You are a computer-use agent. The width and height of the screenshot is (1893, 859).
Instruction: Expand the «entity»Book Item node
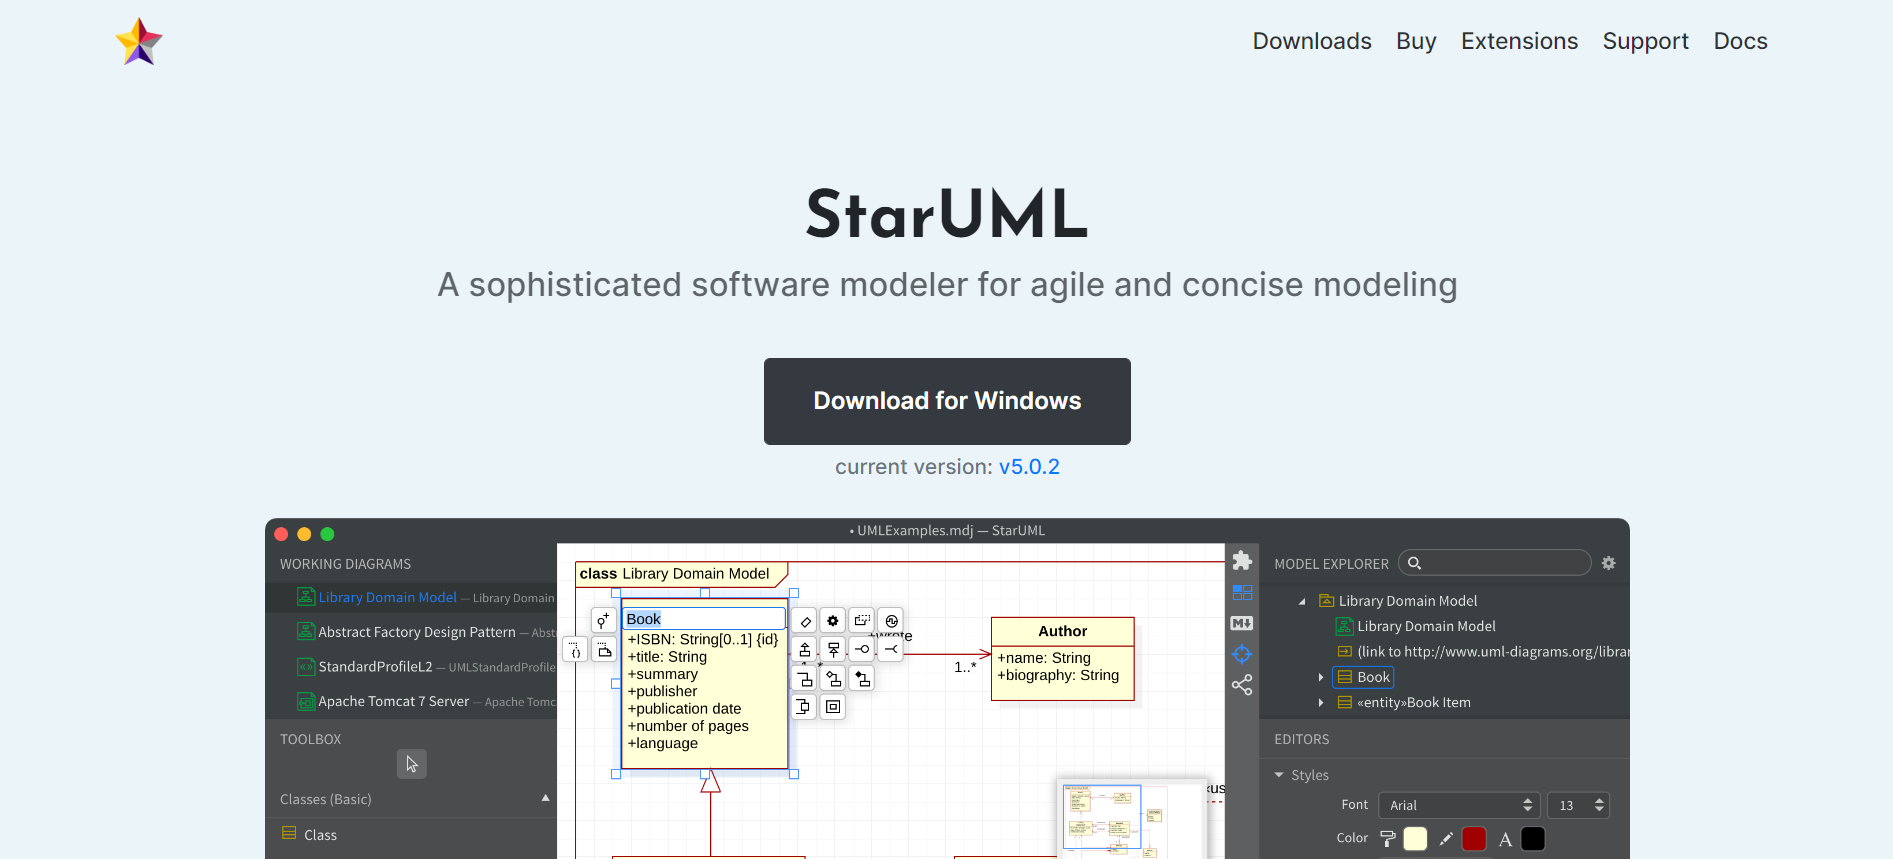(1321, 703)
